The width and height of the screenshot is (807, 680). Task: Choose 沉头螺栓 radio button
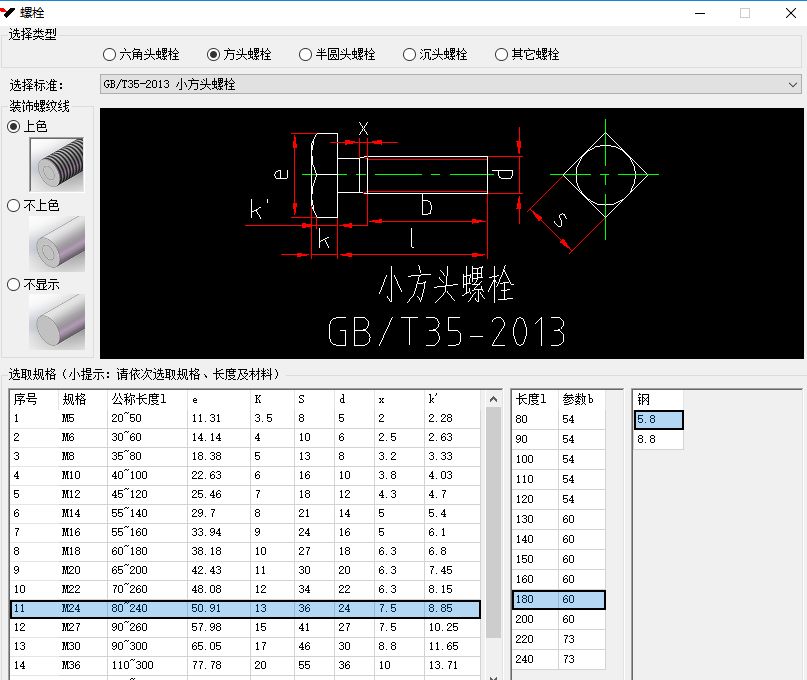point(435,54)
